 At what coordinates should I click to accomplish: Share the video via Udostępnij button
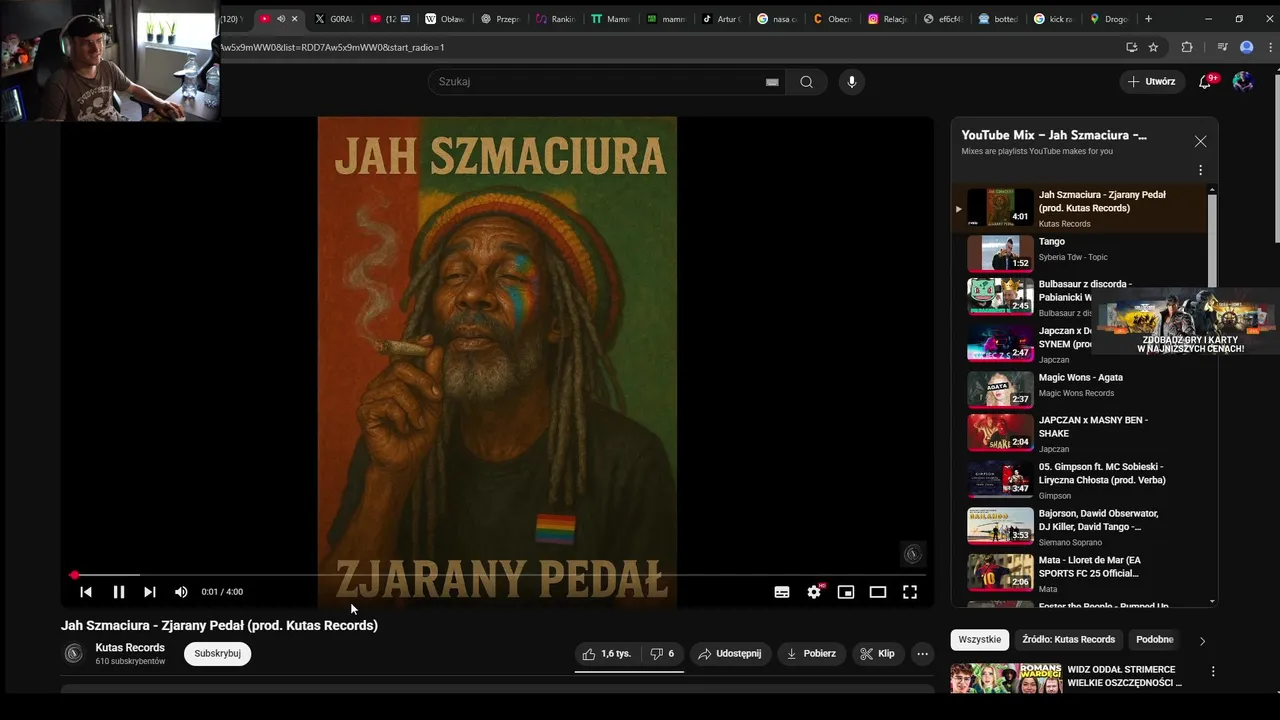[x=730, y=654]
